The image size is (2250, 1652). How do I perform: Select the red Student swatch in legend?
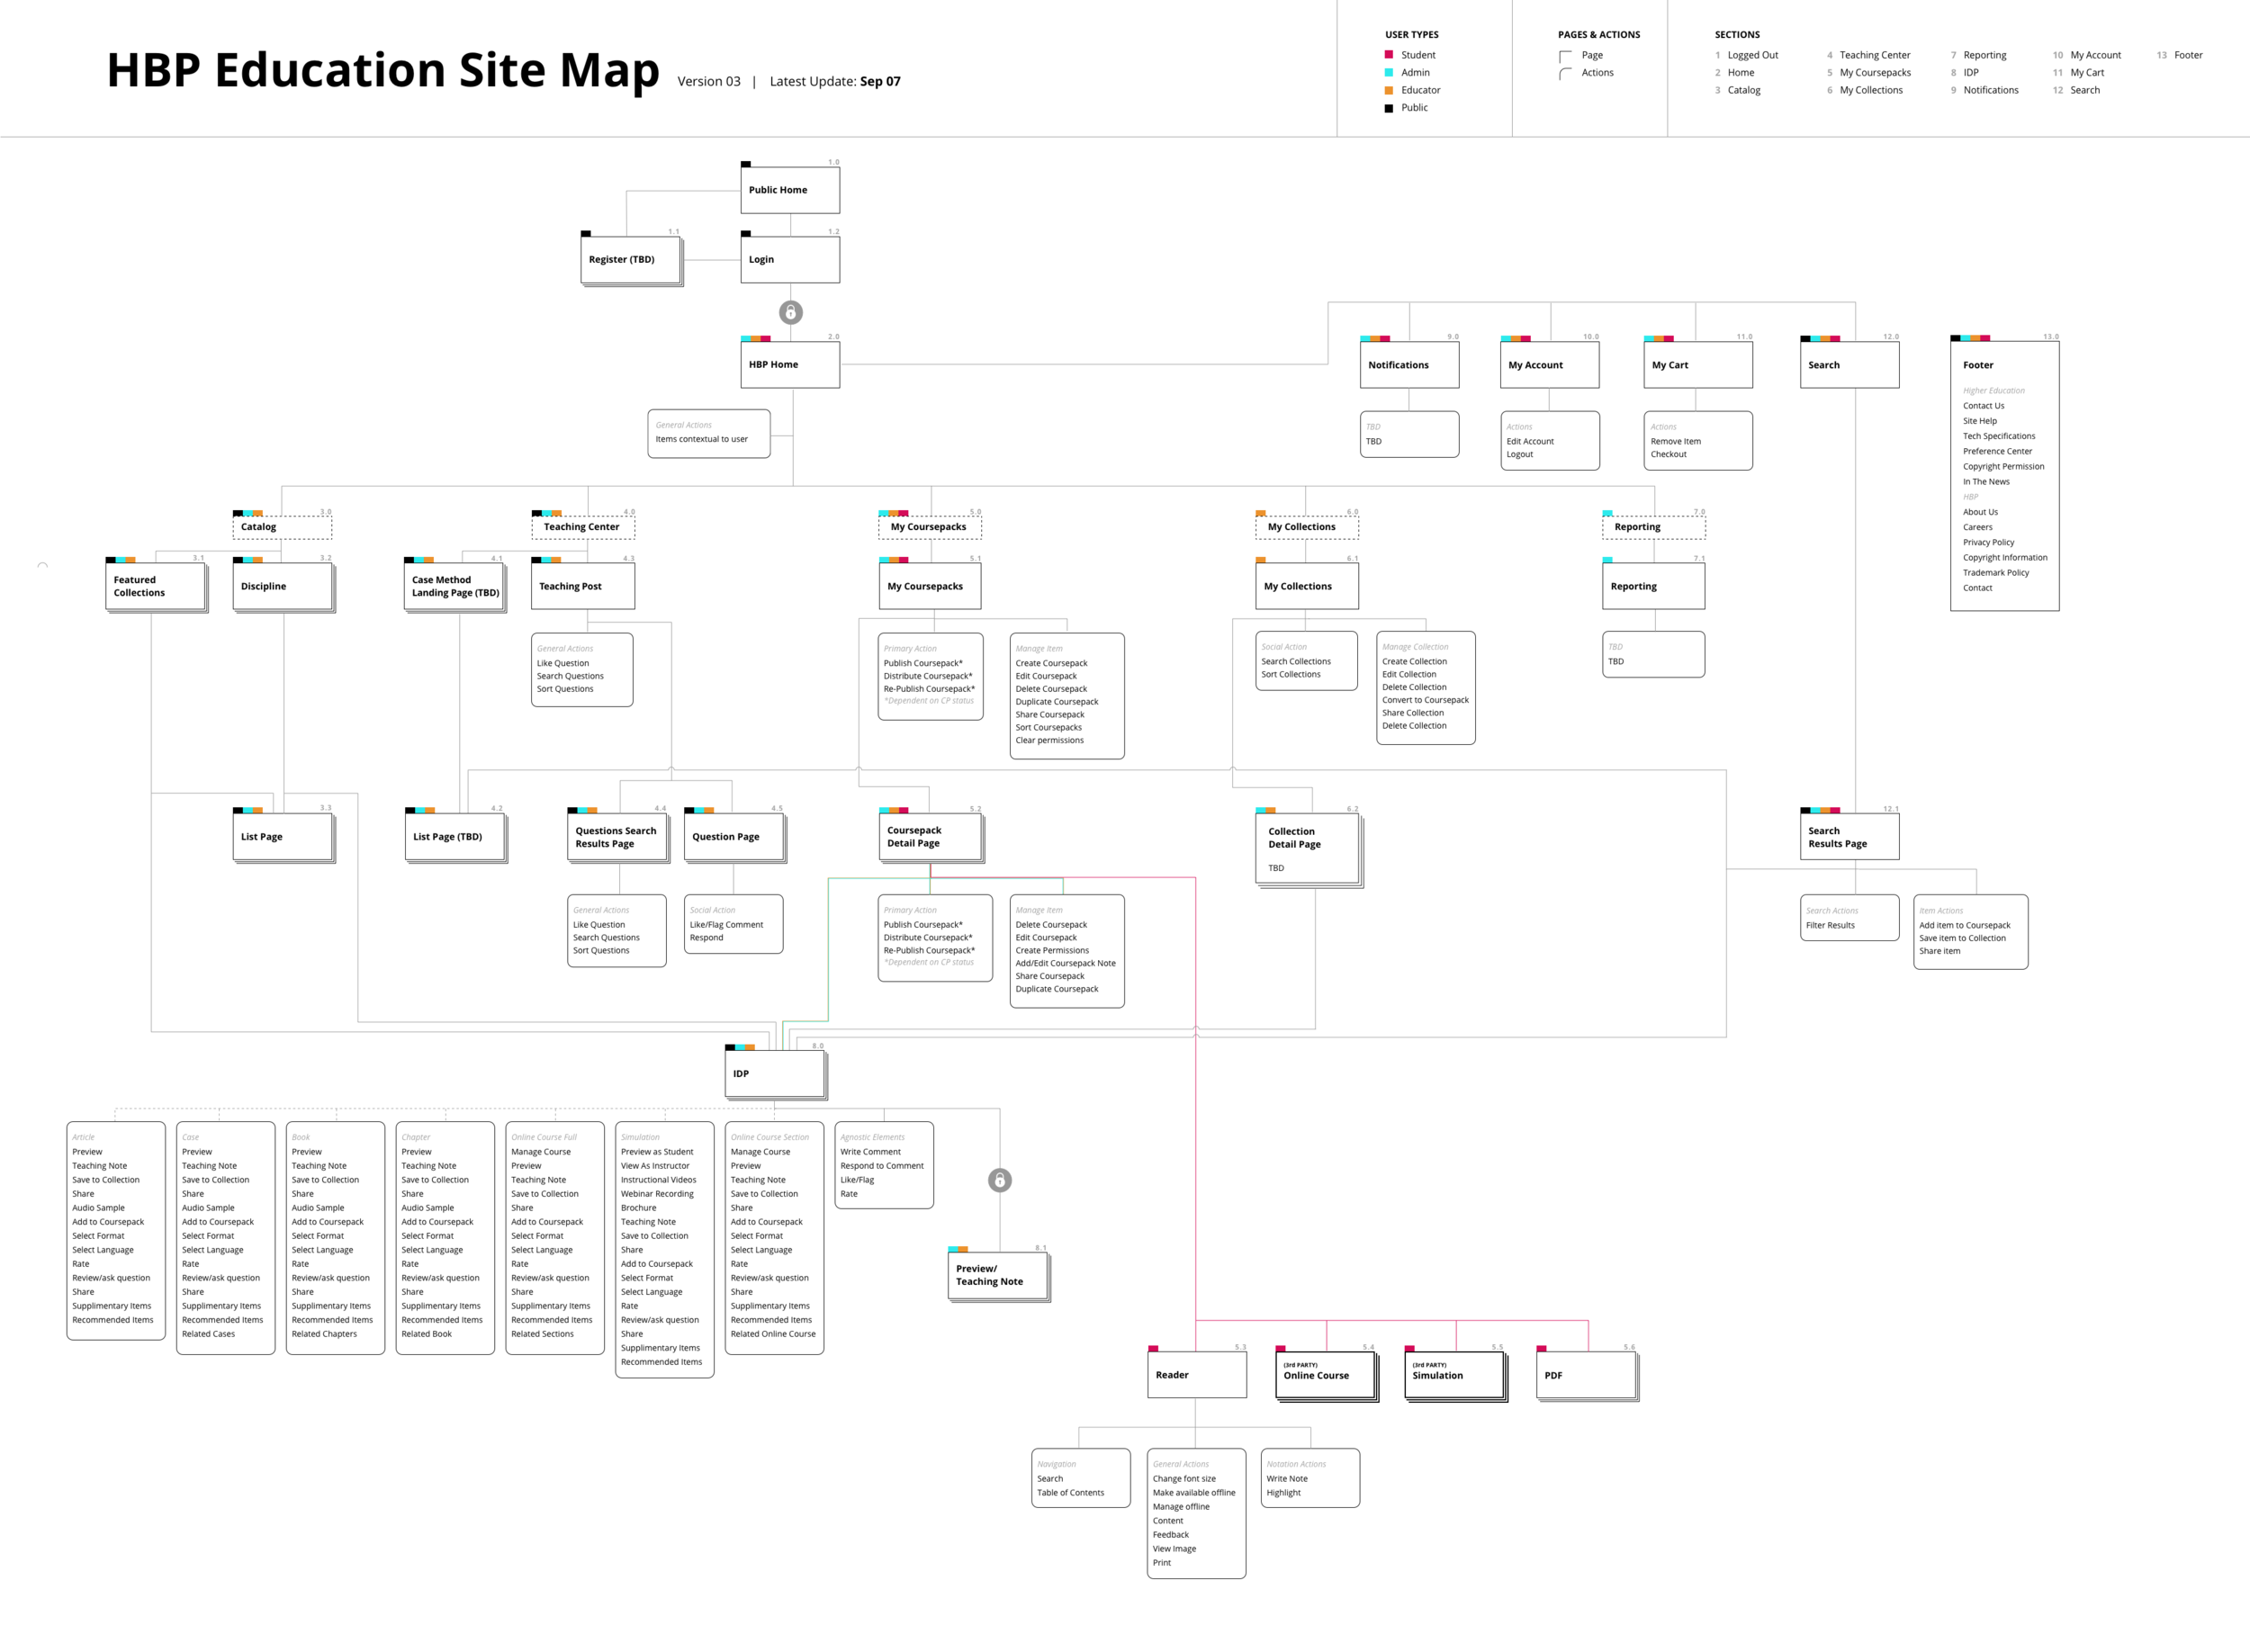point(1388,55)
